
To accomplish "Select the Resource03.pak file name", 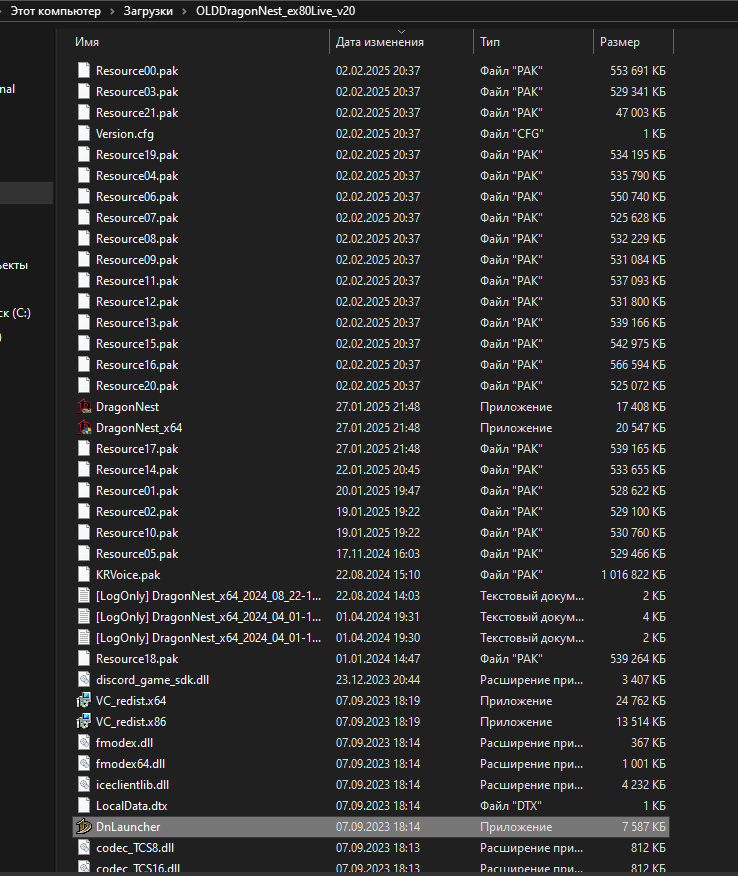I will pyautogui.click(x=137, y=92).
